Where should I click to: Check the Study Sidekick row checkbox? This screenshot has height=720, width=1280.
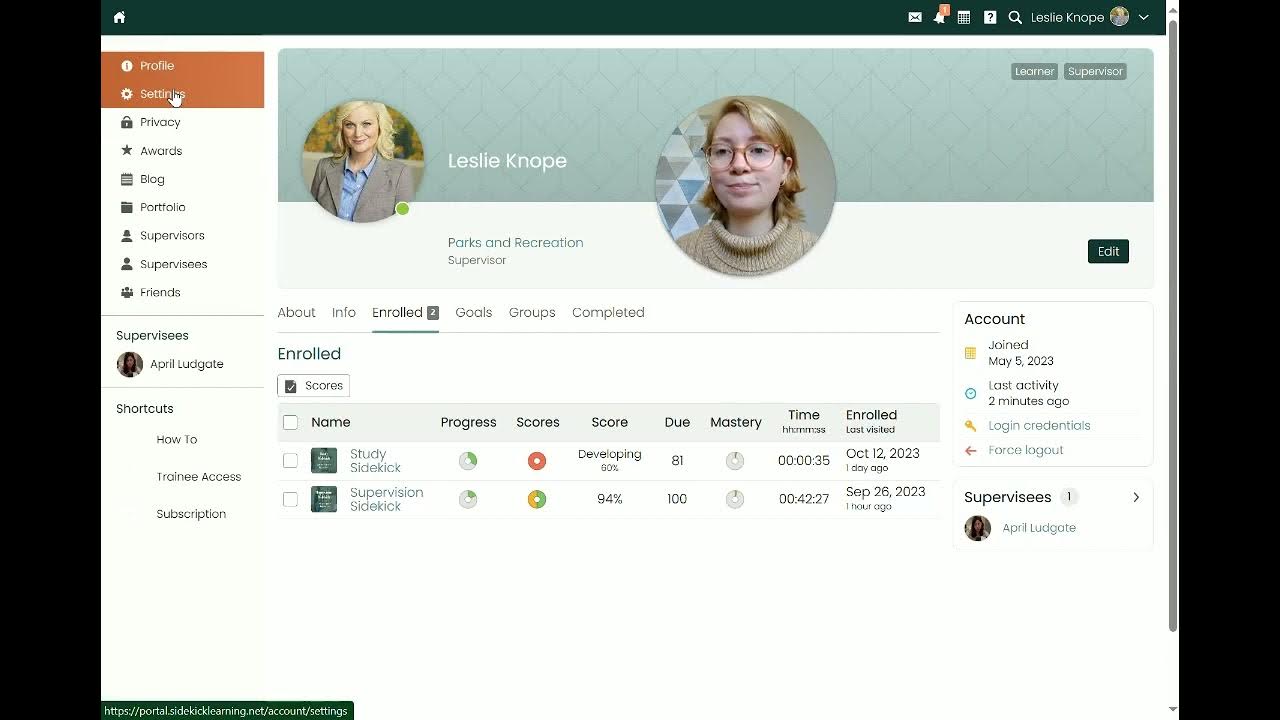[290, 461]
